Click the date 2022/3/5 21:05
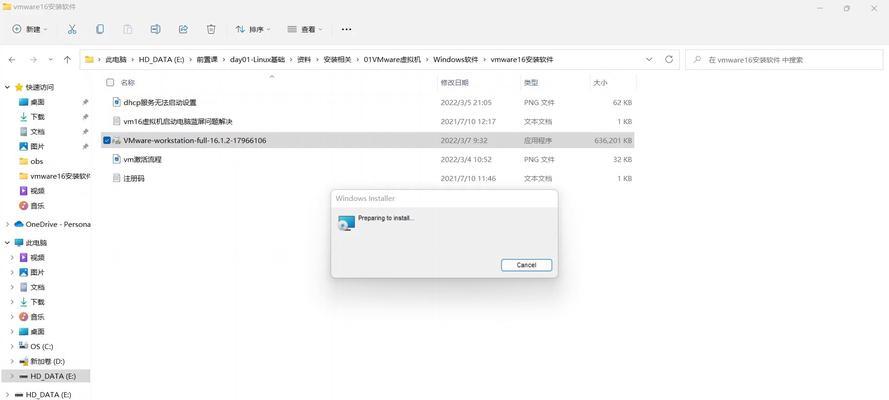The image size is (889, 400). (466, 103)
